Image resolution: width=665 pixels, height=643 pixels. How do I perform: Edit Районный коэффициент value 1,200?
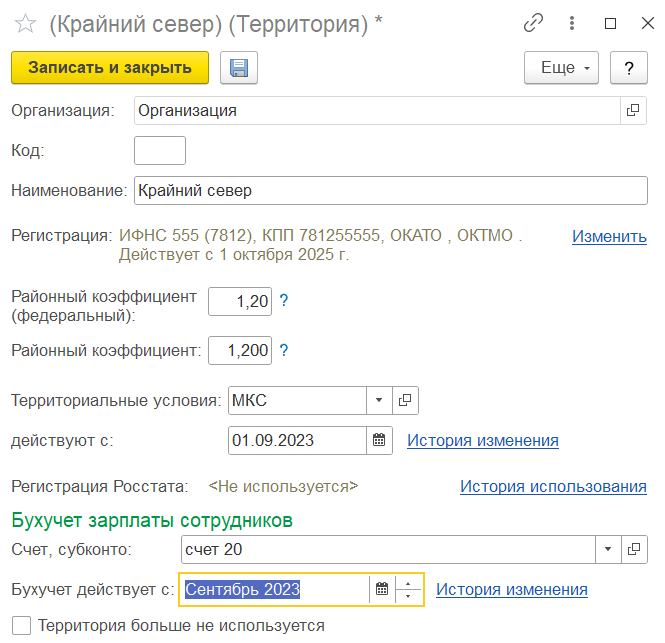(x=240, y=350)
